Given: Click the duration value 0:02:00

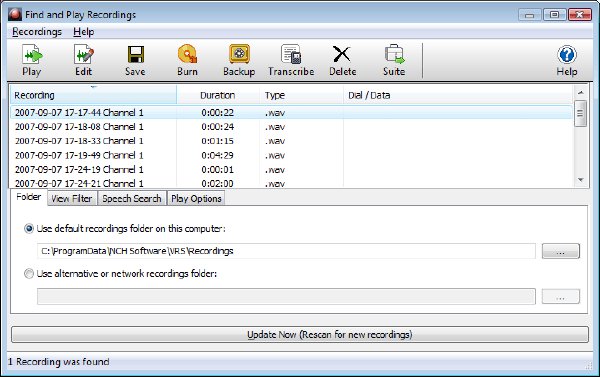Looking at the screenshot, I should point(217,183).
